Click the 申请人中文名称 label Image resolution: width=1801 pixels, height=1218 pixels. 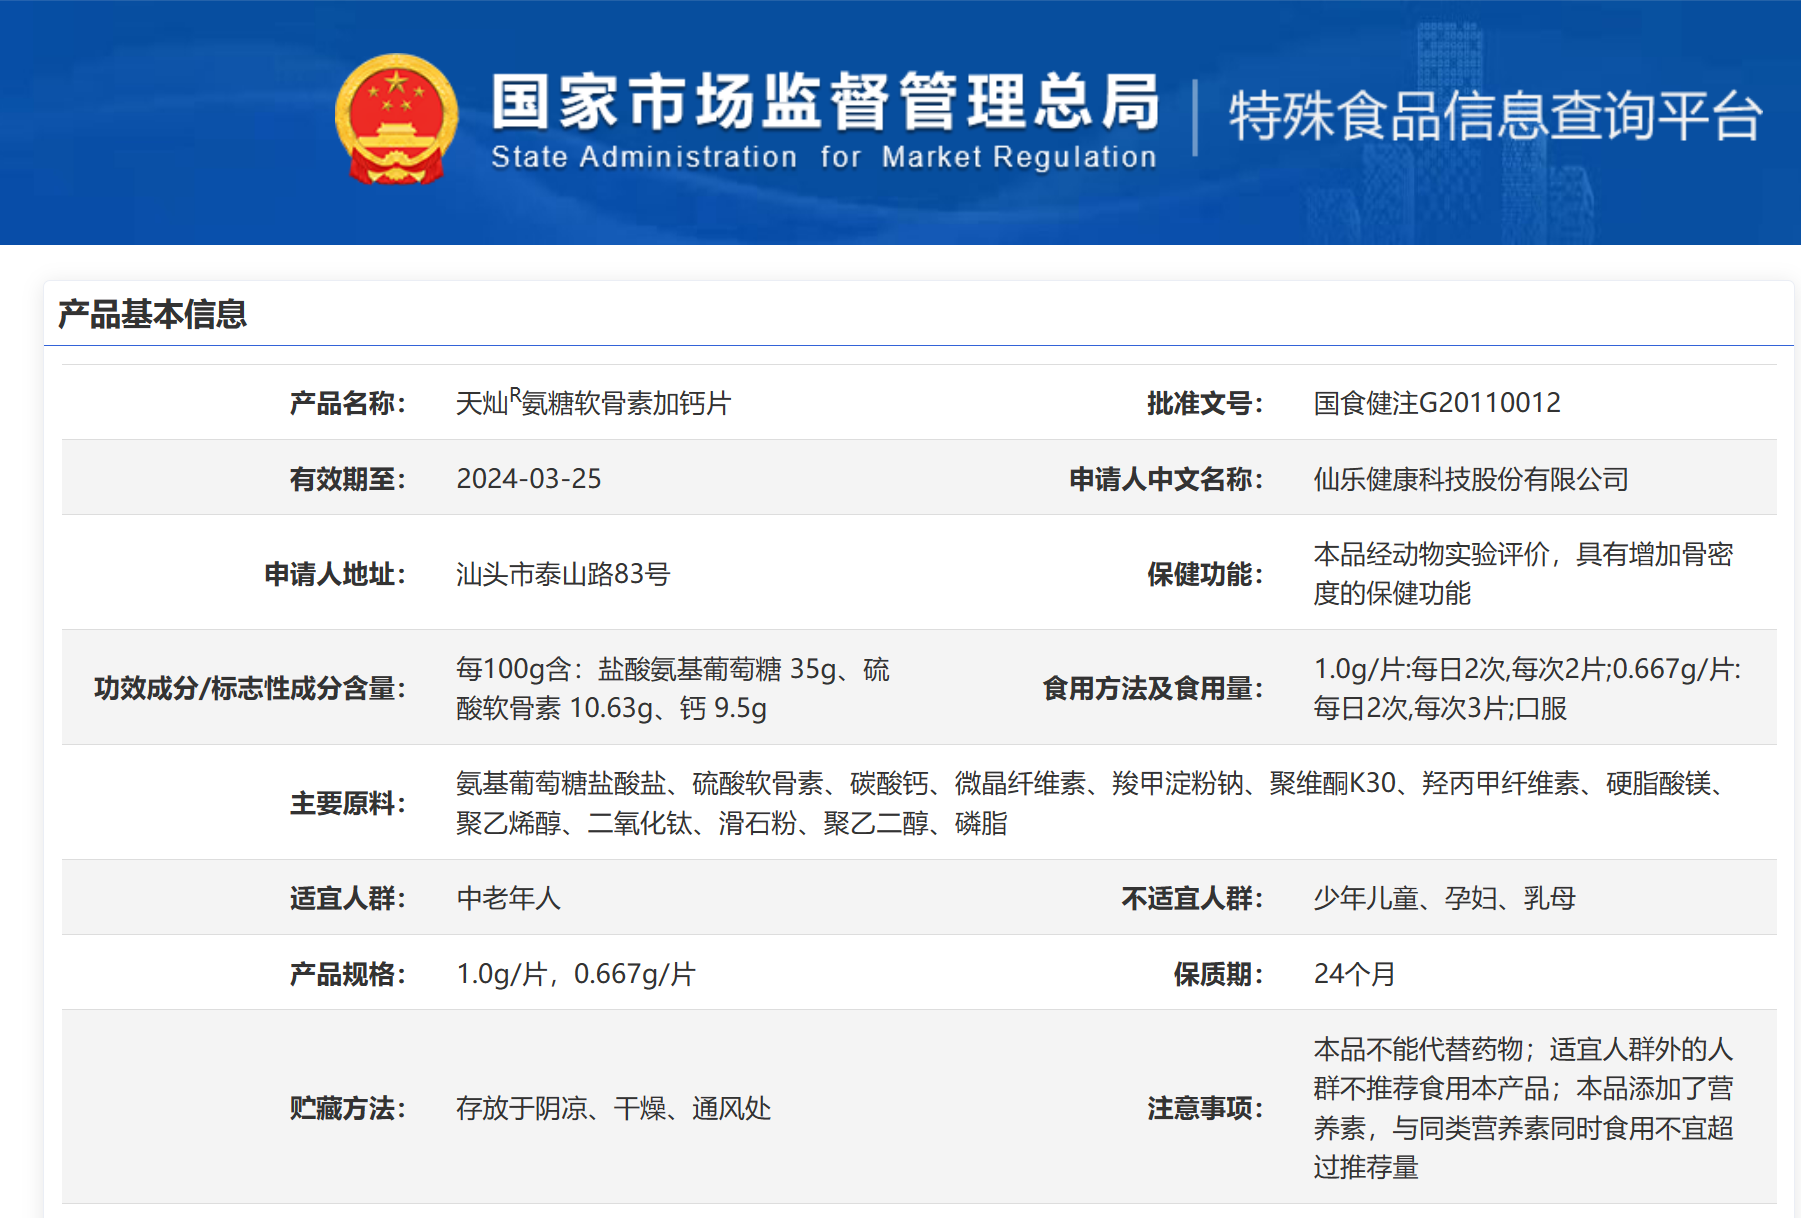[x=1166, y=479]
